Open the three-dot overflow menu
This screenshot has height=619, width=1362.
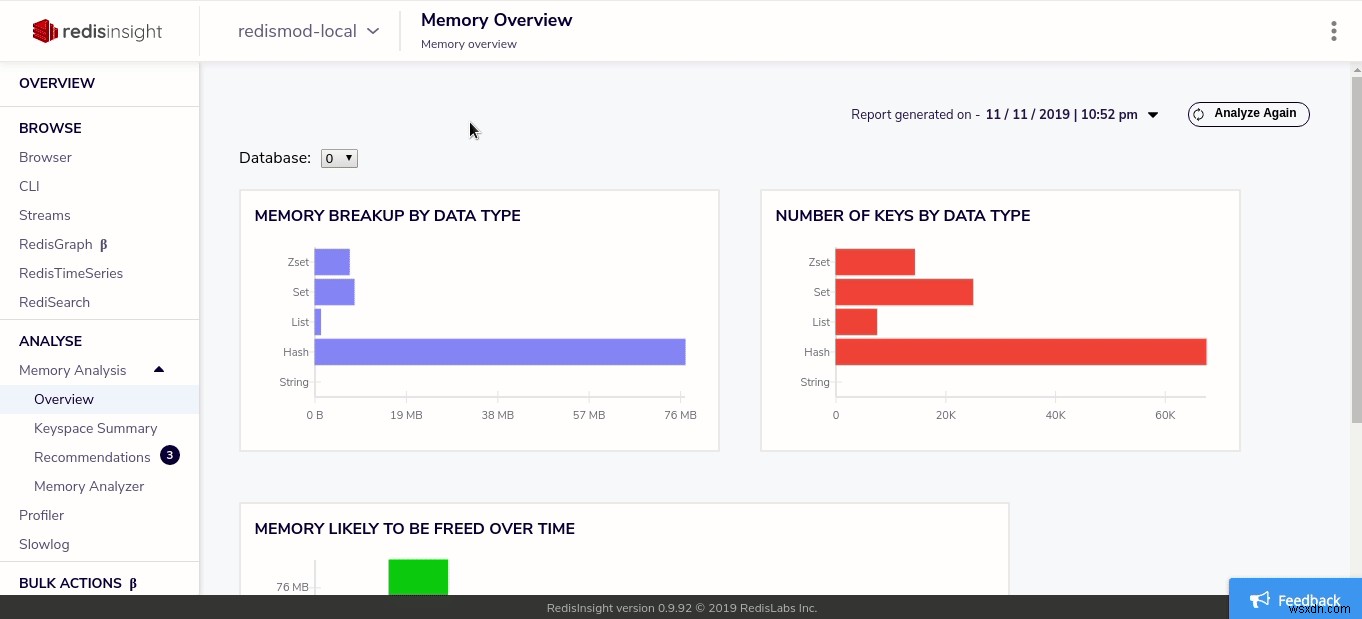pyautogui.click(x=1334, y=31)
